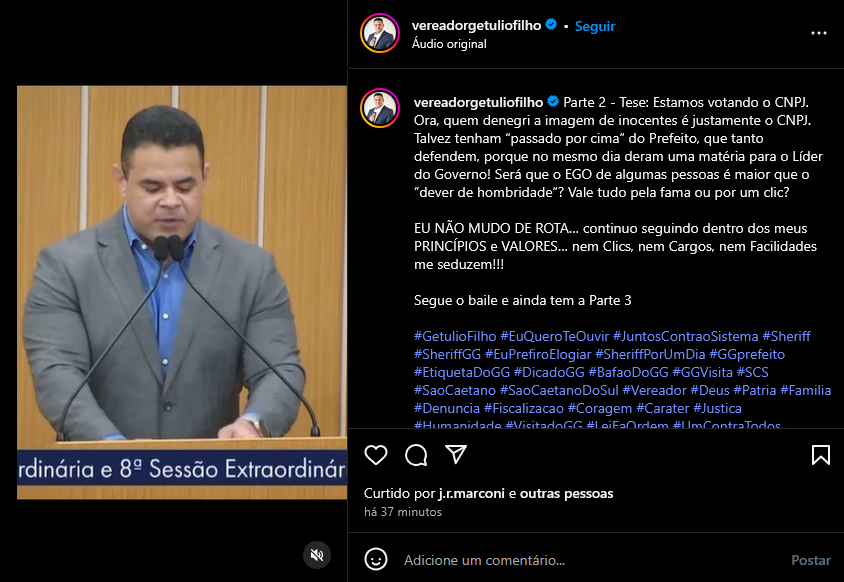The image size is (844, 582).
Task: Pause the video of the speaker
Action: tap(182, 292)
